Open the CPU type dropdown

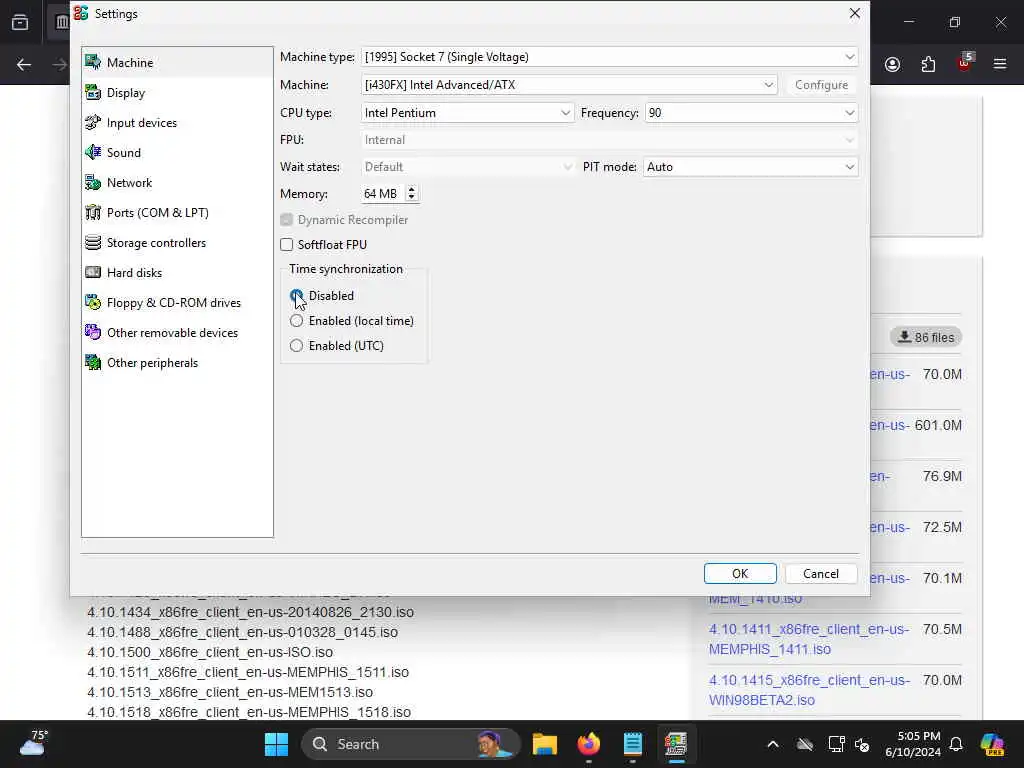tap(468, 113)
